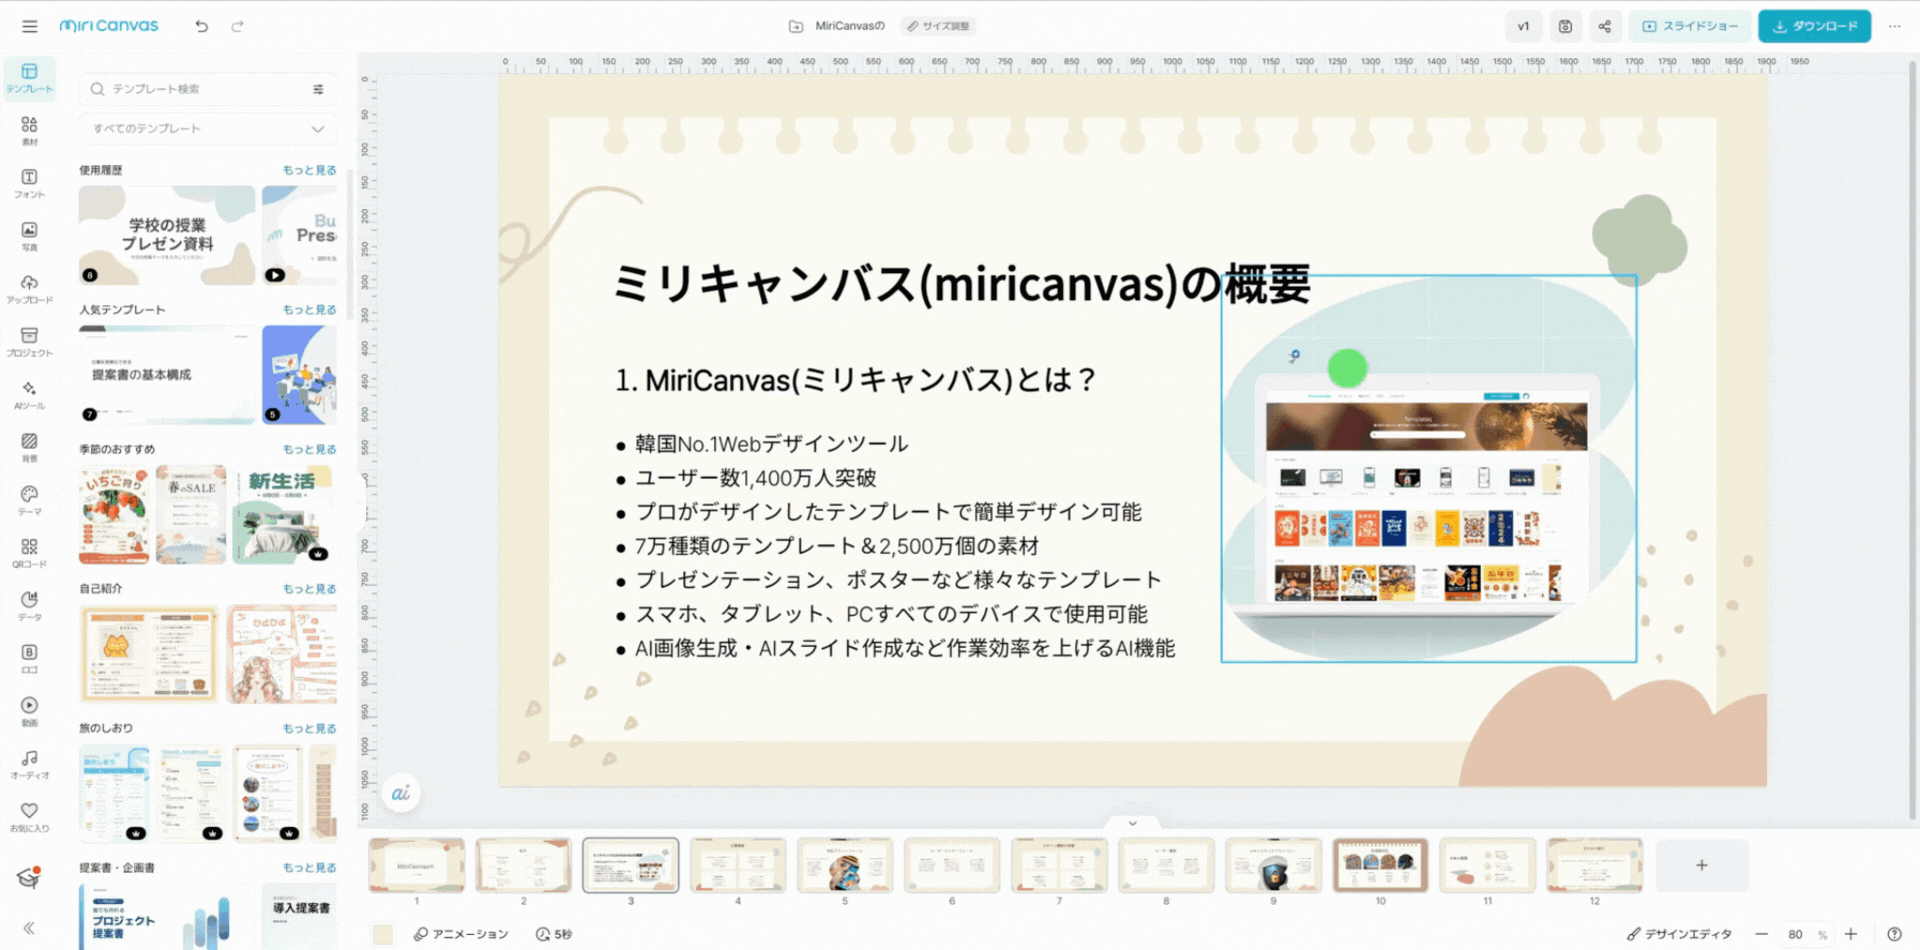The height and width of the screenshot is (950, 1920).
Task: Click the folder icon beside document title
Action: click(796, 26)
